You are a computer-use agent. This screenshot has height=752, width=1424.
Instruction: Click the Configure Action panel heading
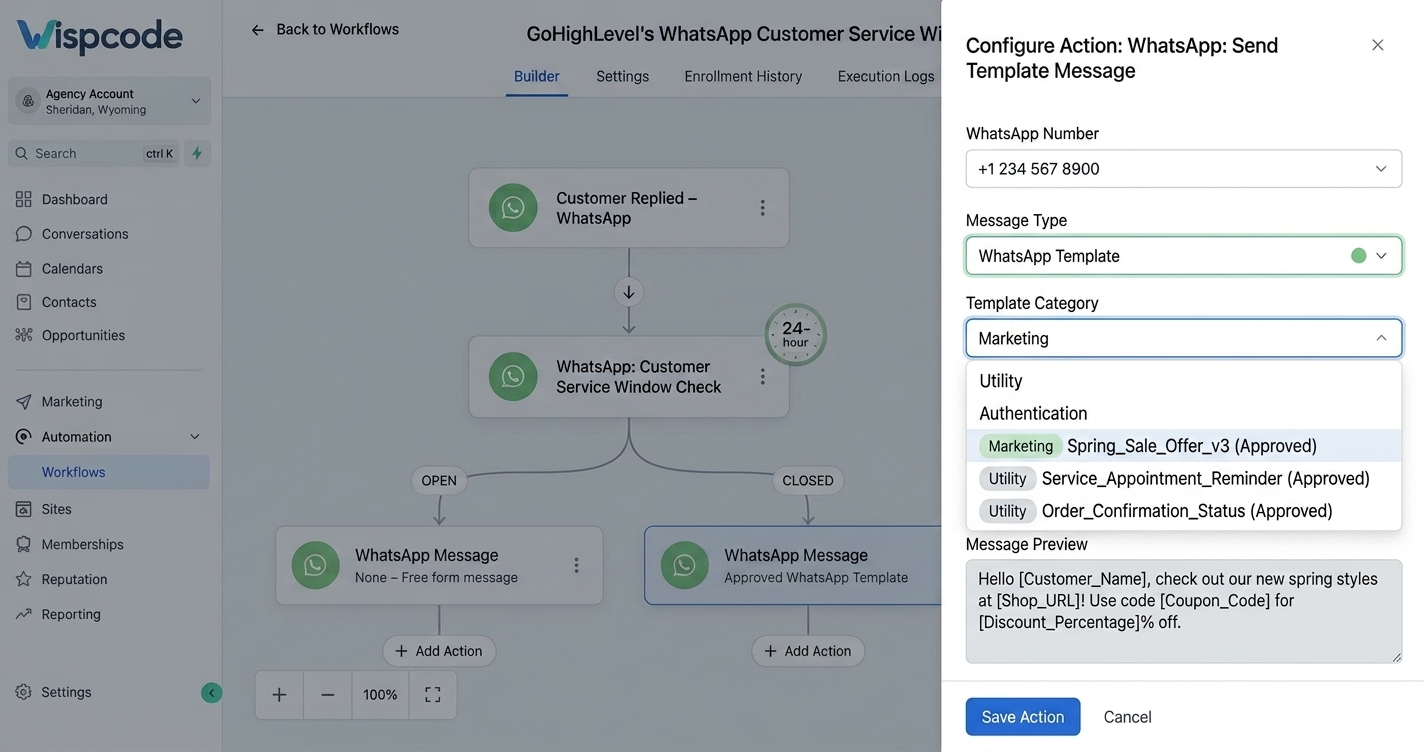click(x=1122, y=58)
